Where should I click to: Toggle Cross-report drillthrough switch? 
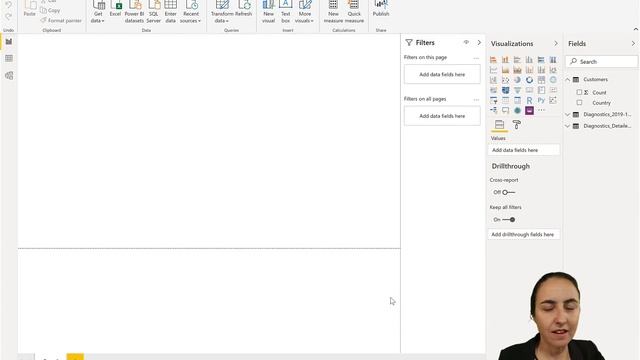[509, 192]
